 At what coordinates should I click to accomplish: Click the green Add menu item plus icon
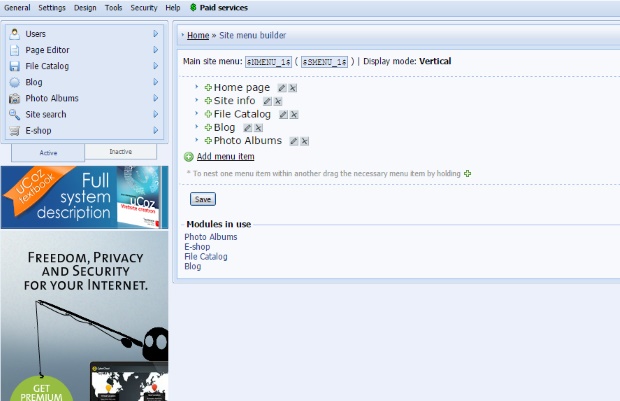coord(189,157)
